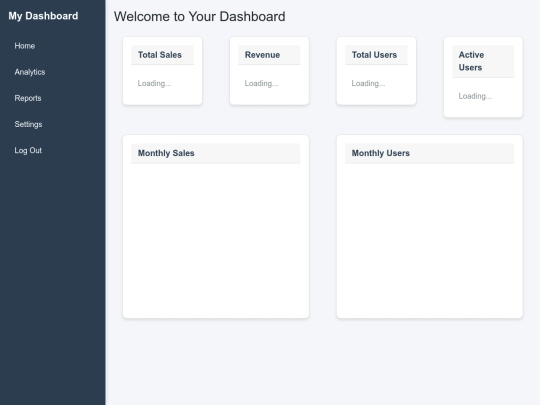This screenshot has width=540, height=405.
Task: Select the Revenue card header
Action: [269, 55]
